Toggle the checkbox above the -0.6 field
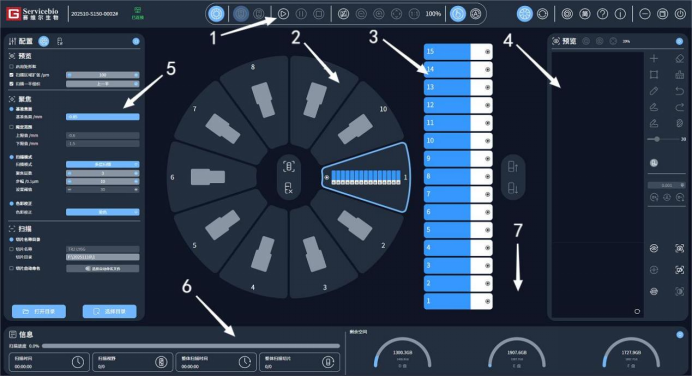Image resolution: width=693 pixels, height=377 pixels. pos(11,127)
